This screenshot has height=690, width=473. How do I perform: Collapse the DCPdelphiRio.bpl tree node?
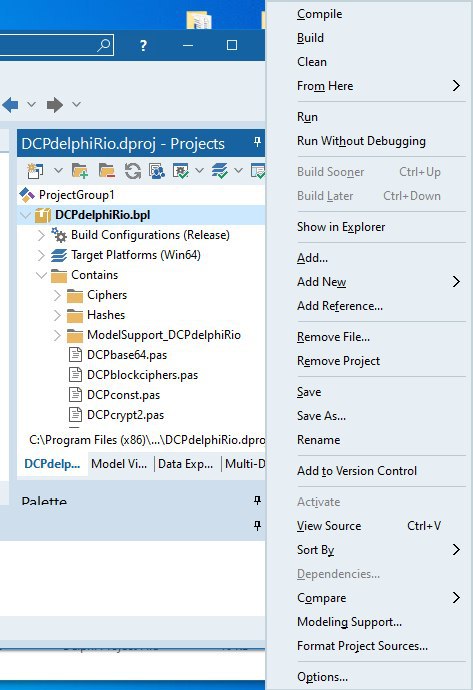(x=26, y=215)
